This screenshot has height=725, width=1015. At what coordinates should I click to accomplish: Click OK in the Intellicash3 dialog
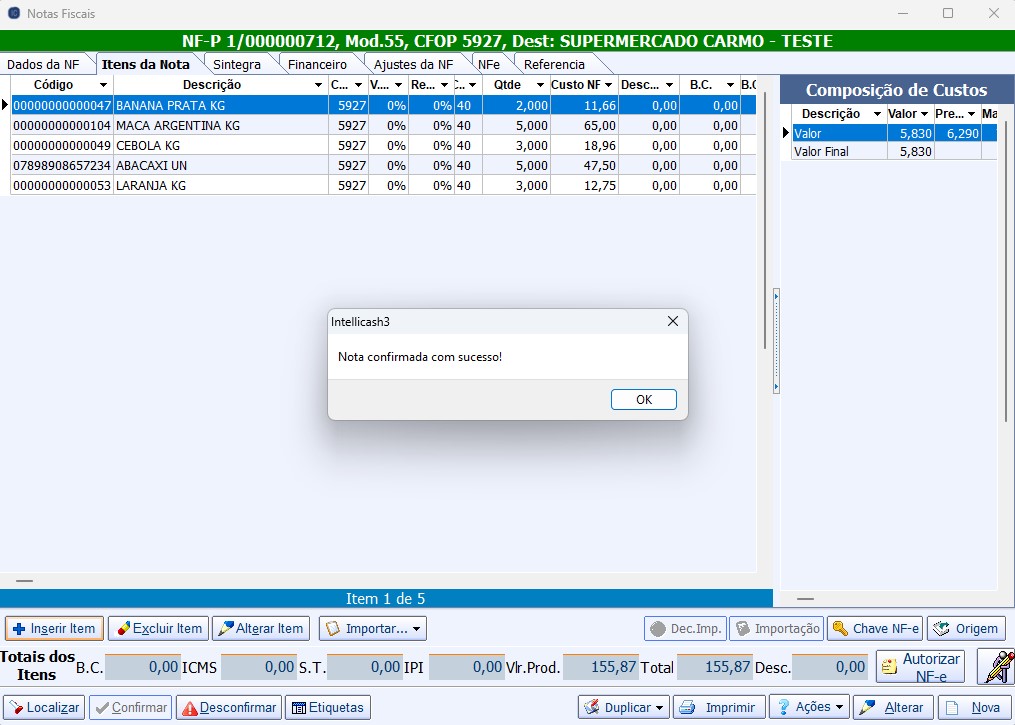point(643,399)
